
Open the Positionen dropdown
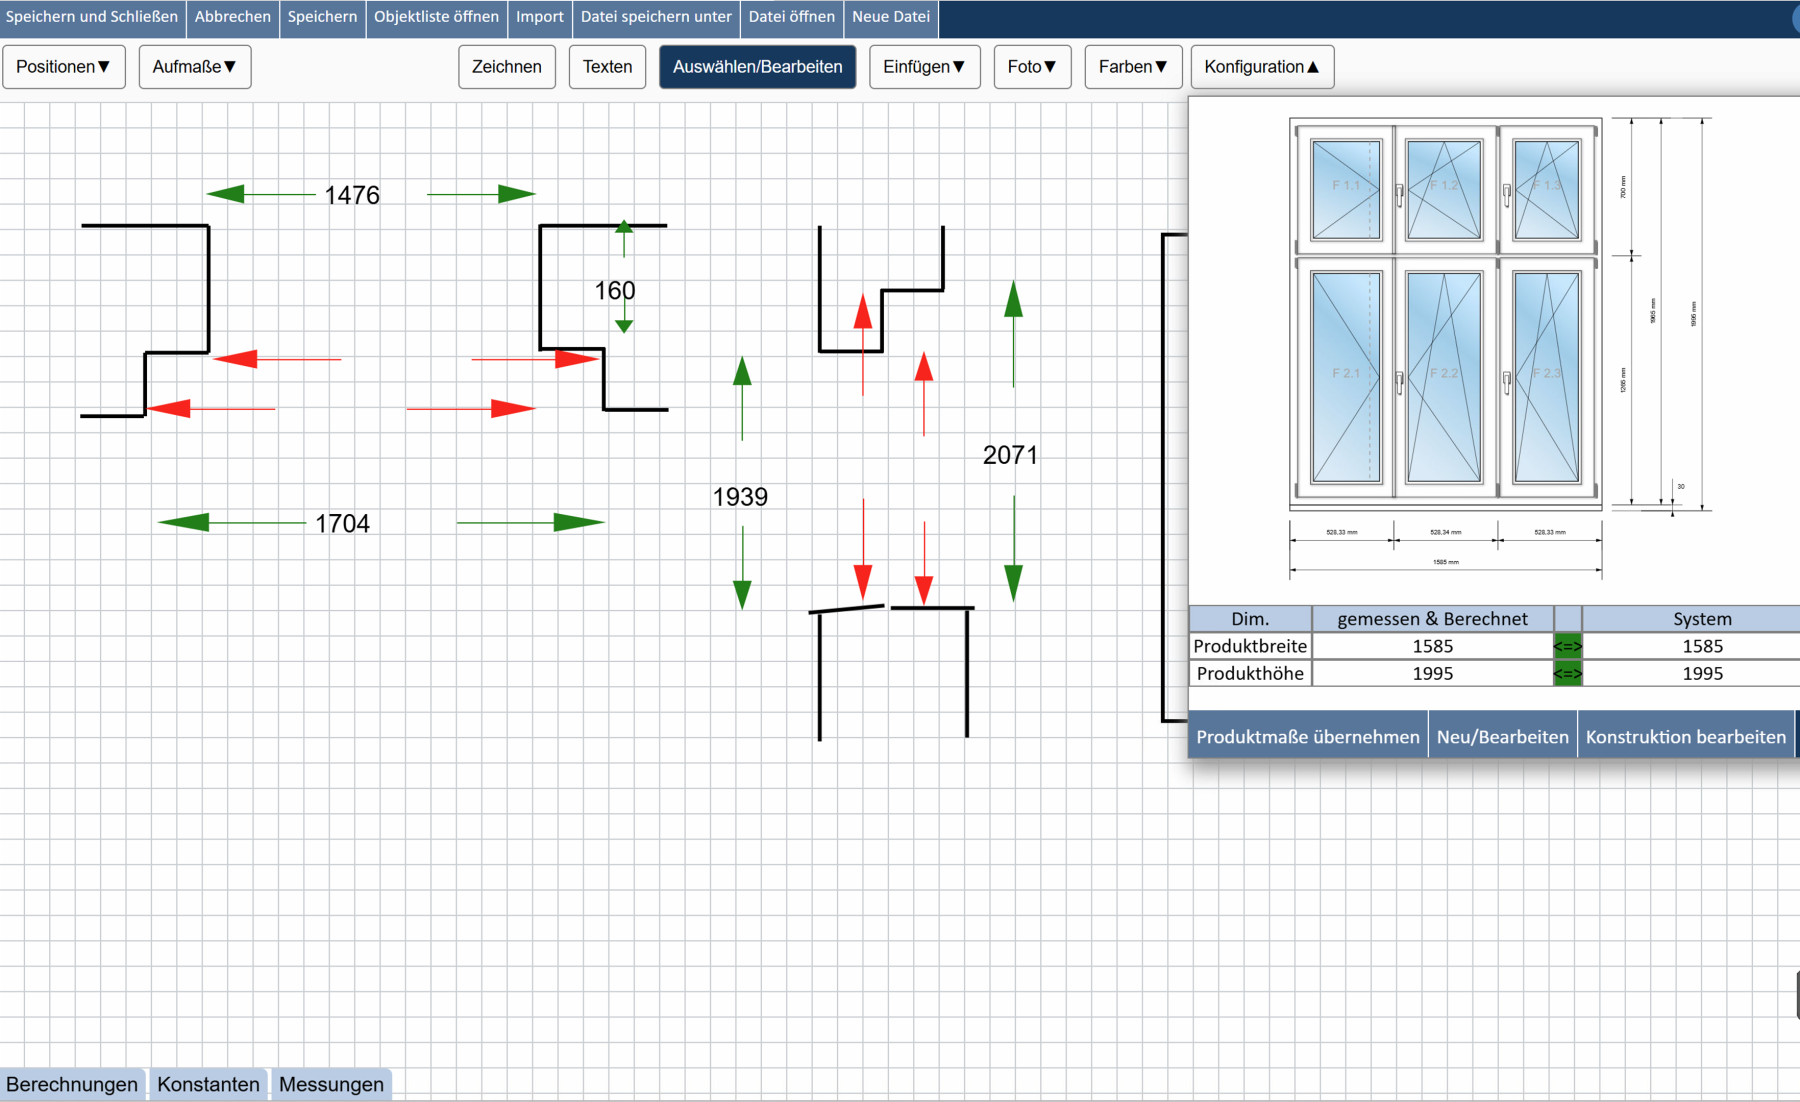(63, 67)
